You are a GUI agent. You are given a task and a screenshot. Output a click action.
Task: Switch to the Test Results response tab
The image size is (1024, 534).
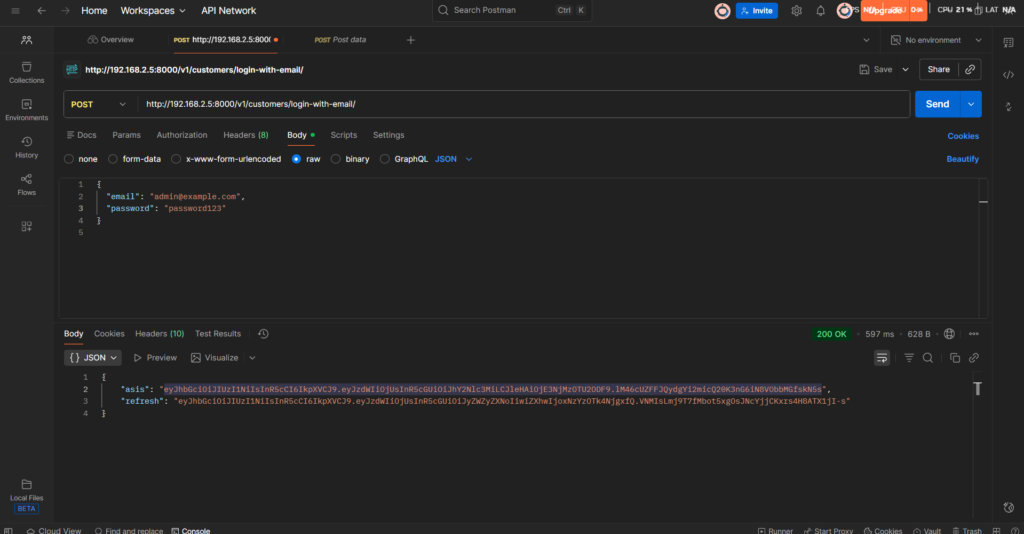click(218, 334)
